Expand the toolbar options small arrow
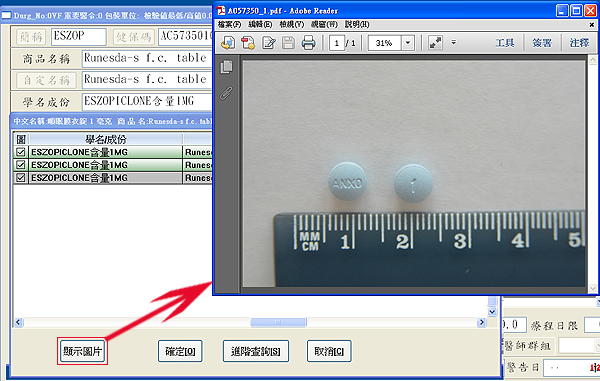This screenshot has width=600, height=381. (453, 42)
